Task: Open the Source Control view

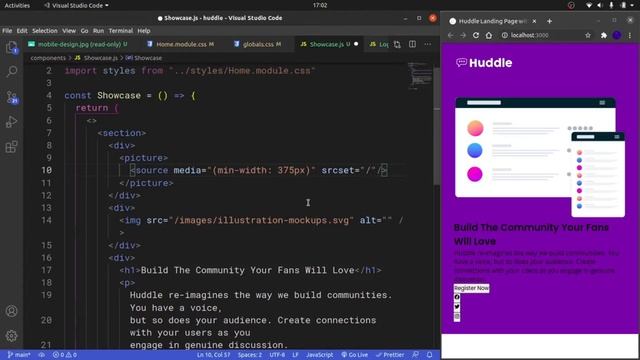Action: click(11, 97)
